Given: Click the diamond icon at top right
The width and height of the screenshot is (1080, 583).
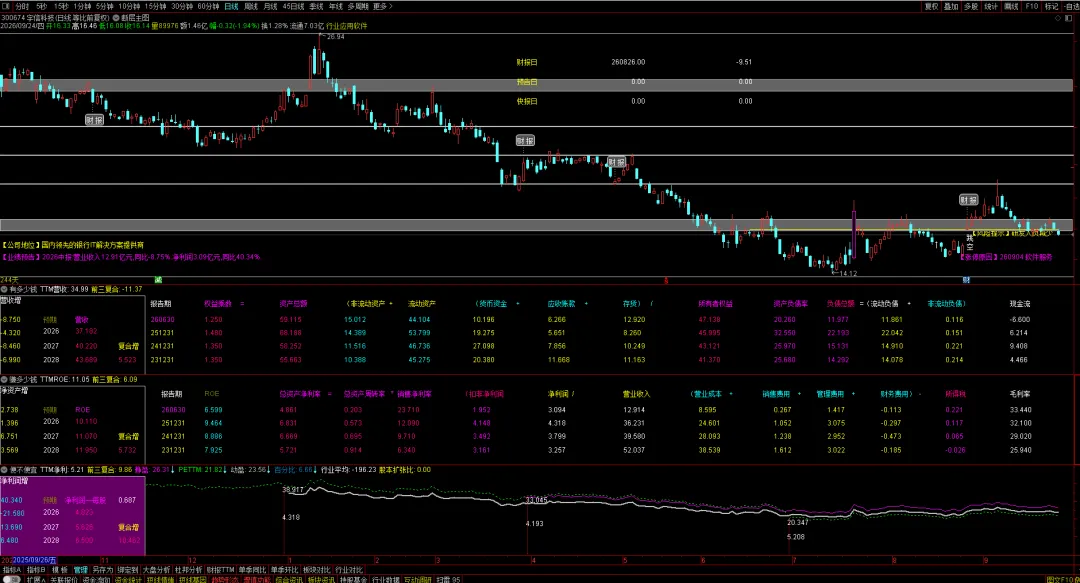Looking at the screenshot, I should pyautogui.click(x=1059, y=18).
